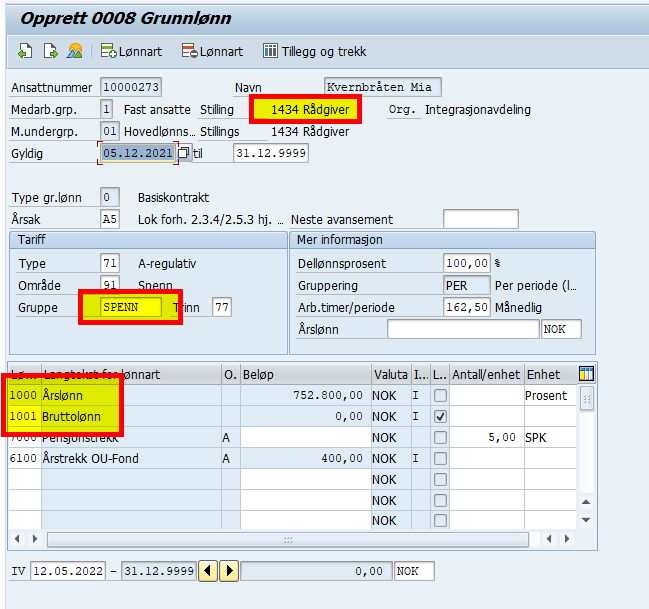Click the Antall/enhet column header

(486, 374)
